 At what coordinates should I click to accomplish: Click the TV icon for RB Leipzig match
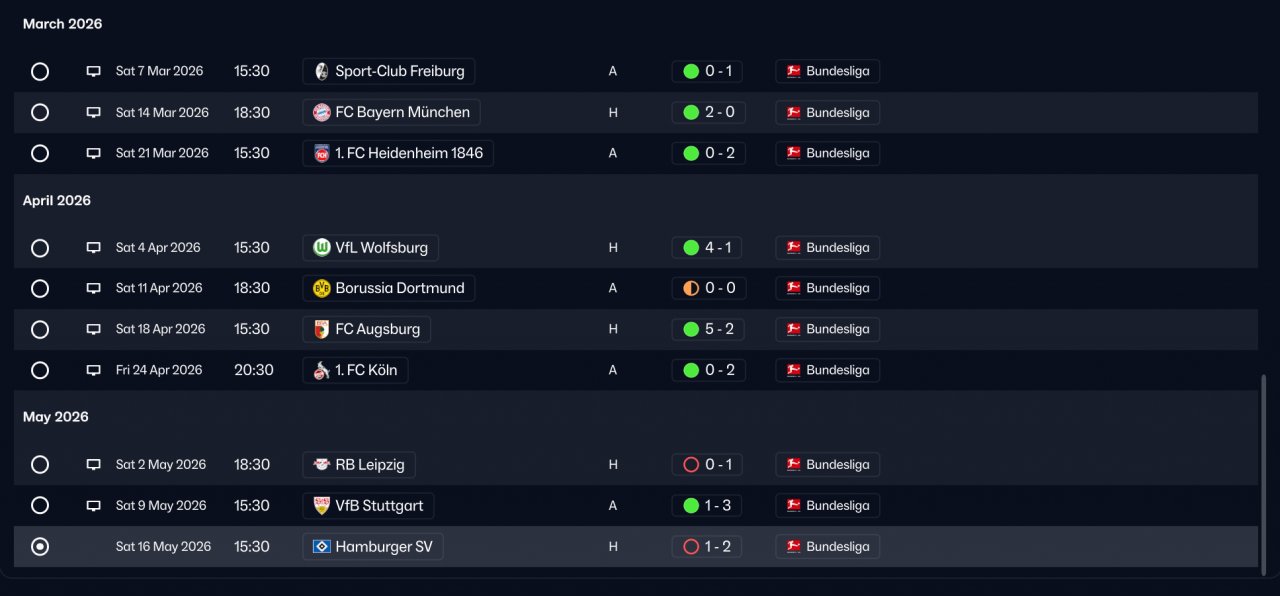pyautogui.click(x=93, y=465)
